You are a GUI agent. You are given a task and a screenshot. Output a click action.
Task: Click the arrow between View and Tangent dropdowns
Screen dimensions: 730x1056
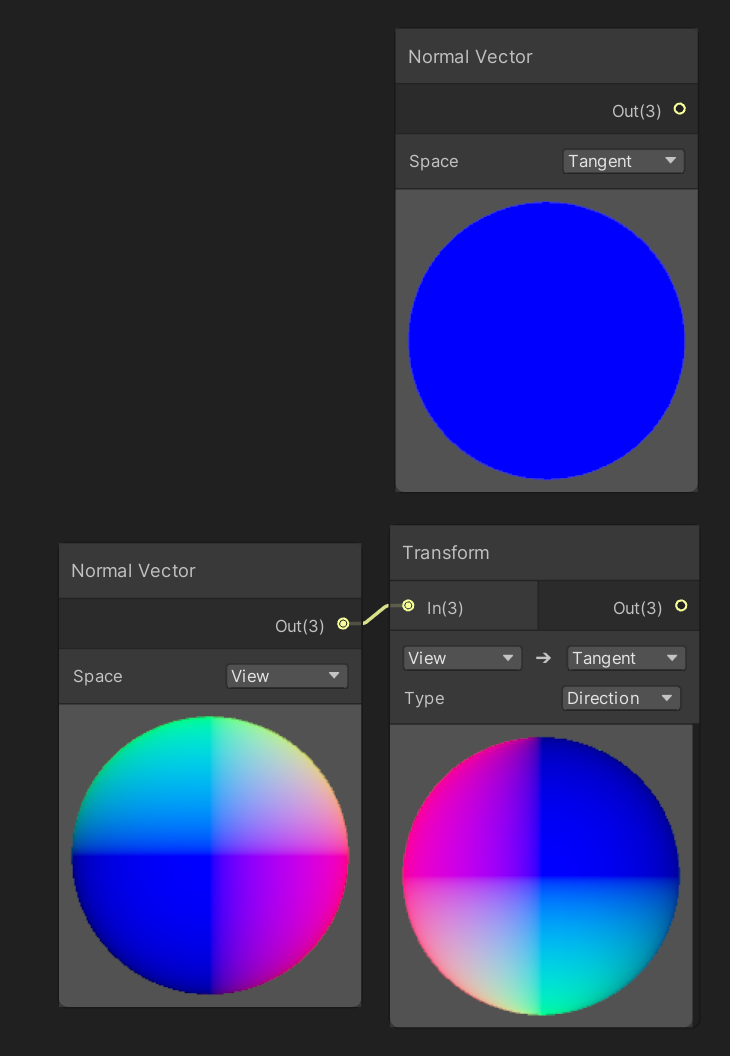543,658
